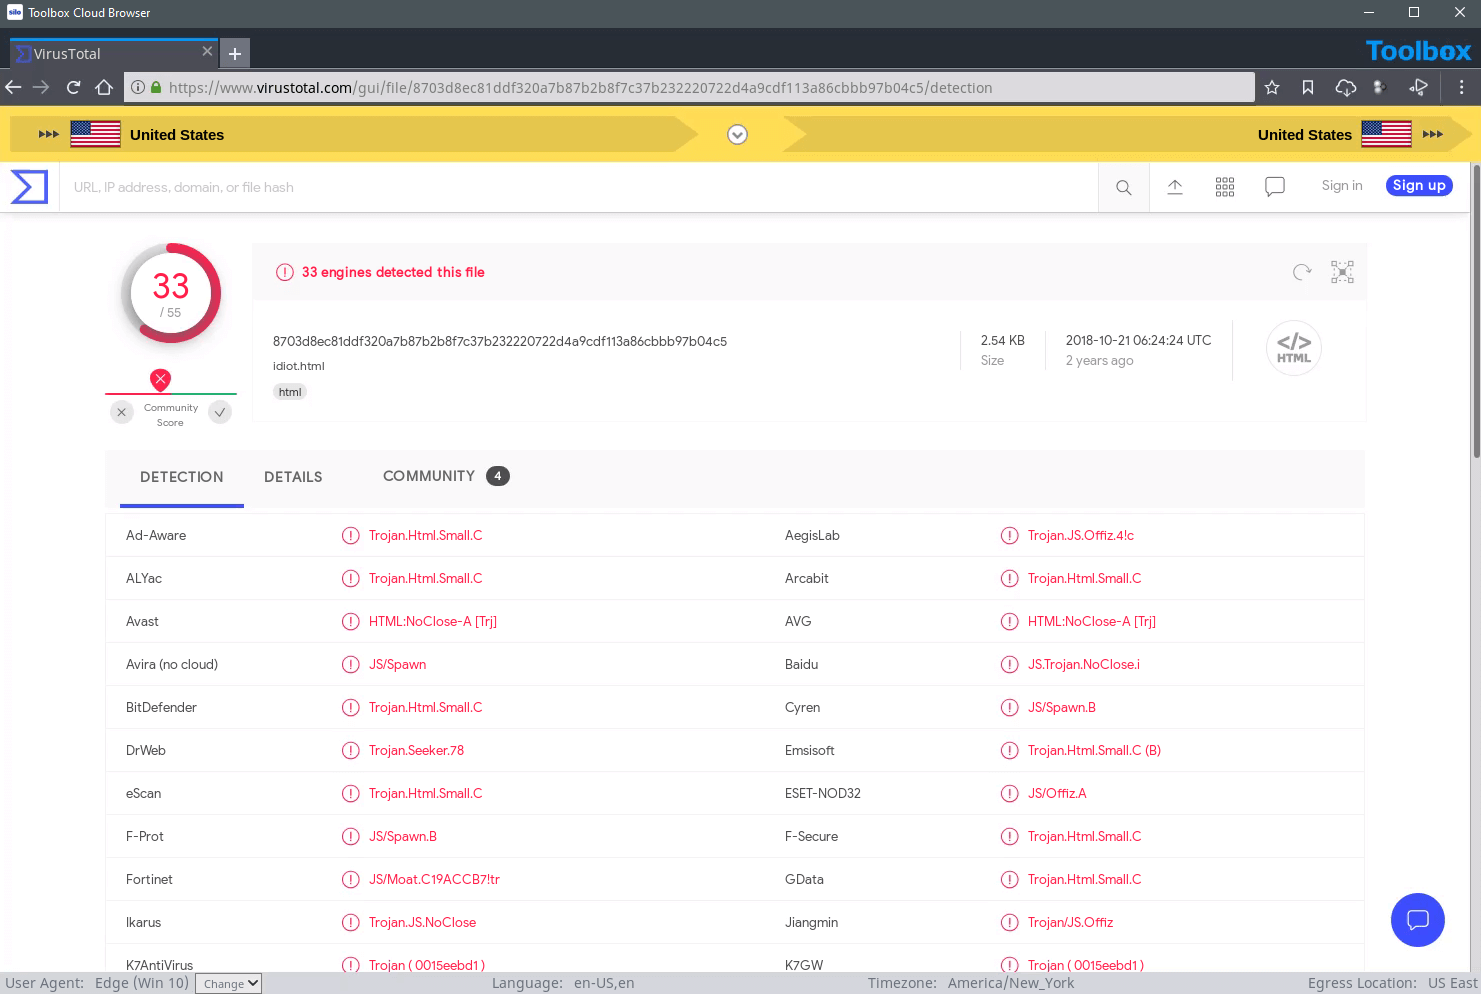1481x994 pixels.
Task: Click the share icon in browser toolbar
Action: 1418,88
